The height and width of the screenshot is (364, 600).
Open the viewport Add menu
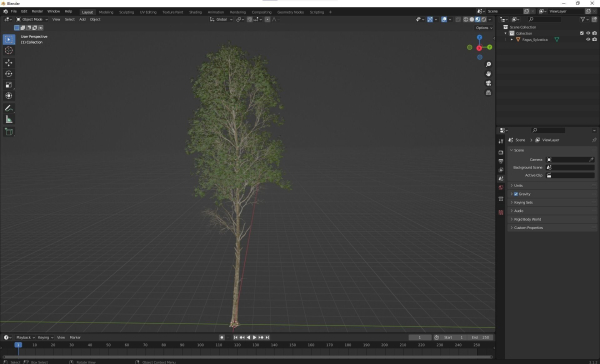click(x=82, y=19)
